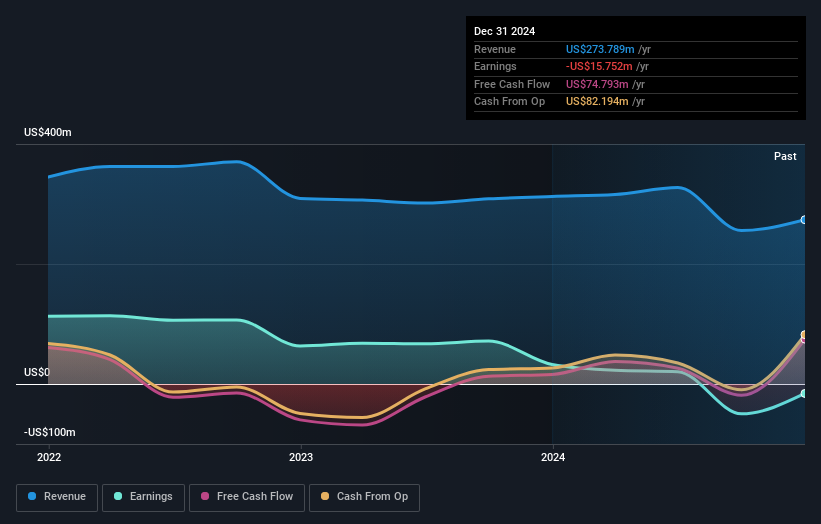
Task: Click the teal Earnings legend dot
Action: (118, 496)
